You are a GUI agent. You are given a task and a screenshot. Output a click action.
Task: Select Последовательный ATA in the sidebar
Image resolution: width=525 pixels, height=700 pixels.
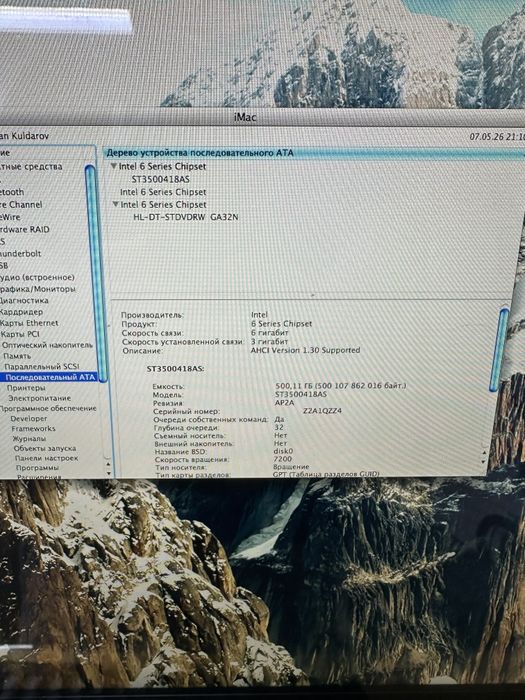(50, 377)
